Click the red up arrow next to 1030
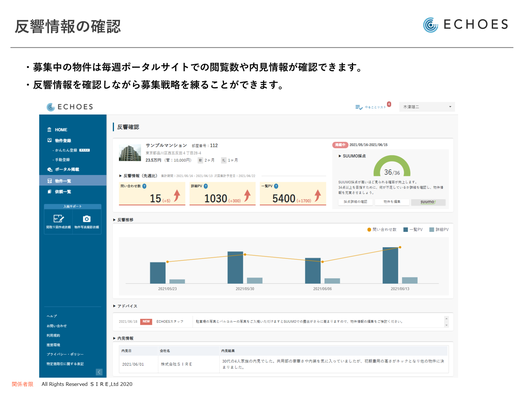The height and width of the screenshot is (393, 524). pos(247,195)
